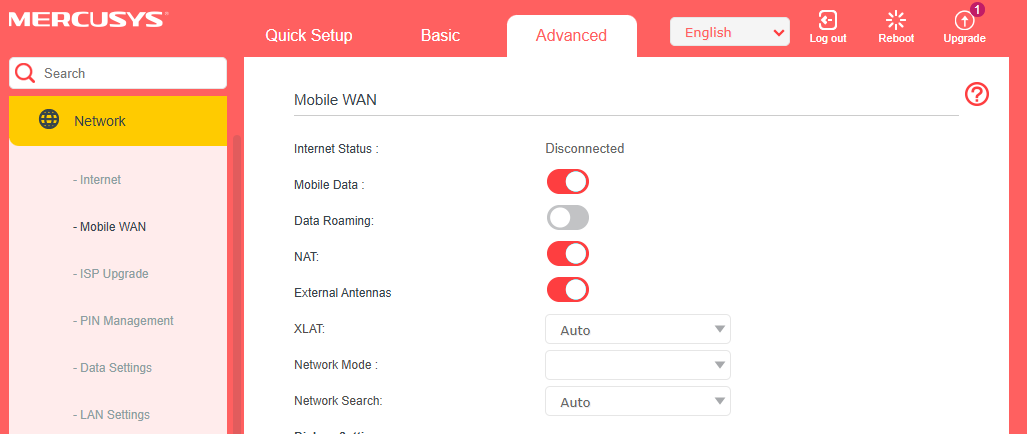Click the search magnifier icon
The width and height of the screenshot is (1027, 434).
click(x=25, y=73)
